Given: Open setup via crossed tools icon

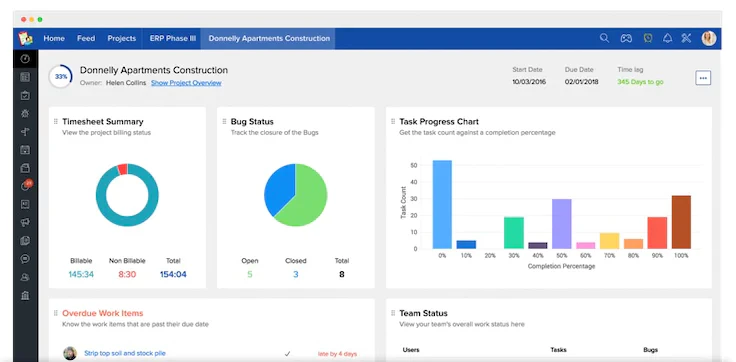Looking at the screenshot, I should coord(686,39).
